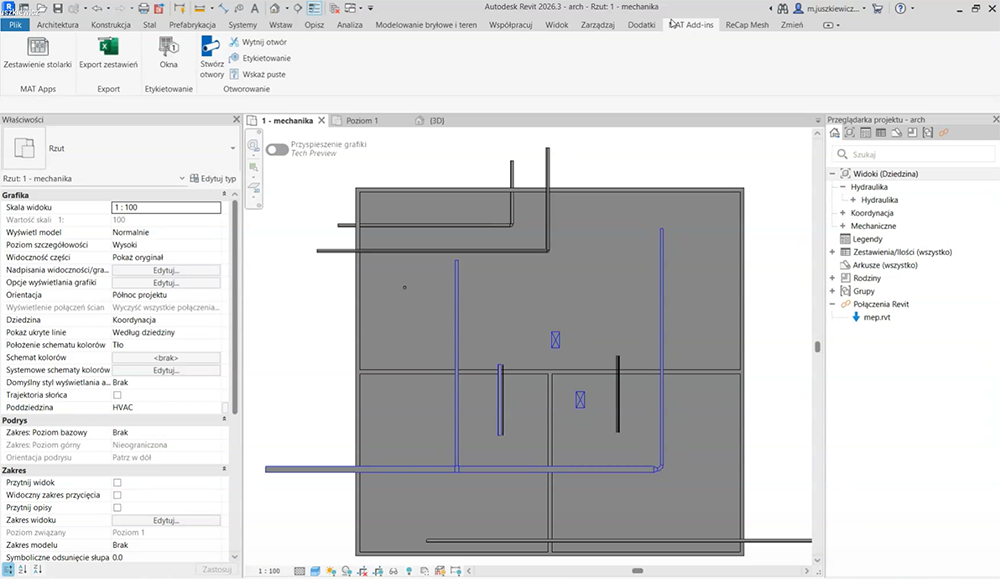Viewport: 1000px width, 579px height.
Task: Click the Edytuj typ button
Action: [212, 179]
